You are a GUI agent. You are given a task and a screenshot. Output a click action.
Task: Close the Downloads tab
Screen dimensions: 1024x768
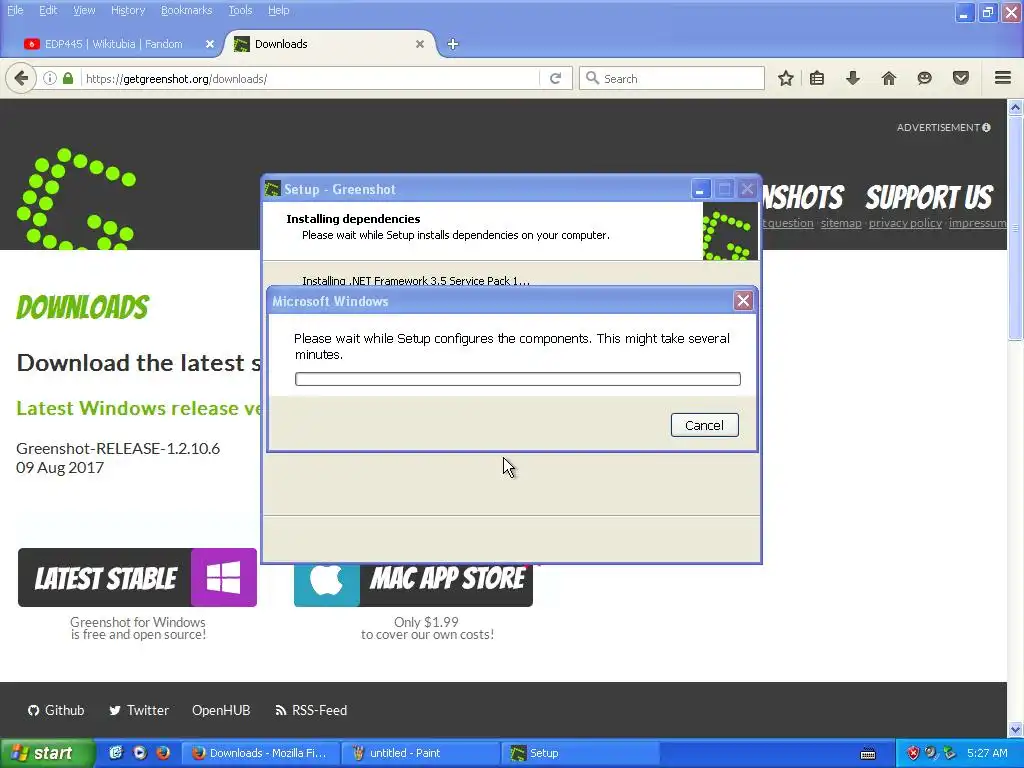(420, 44)
